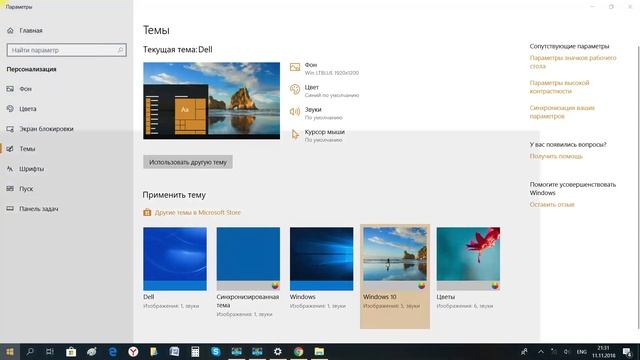
Task: Open the Шрифты fonts section
Action: 25,169
